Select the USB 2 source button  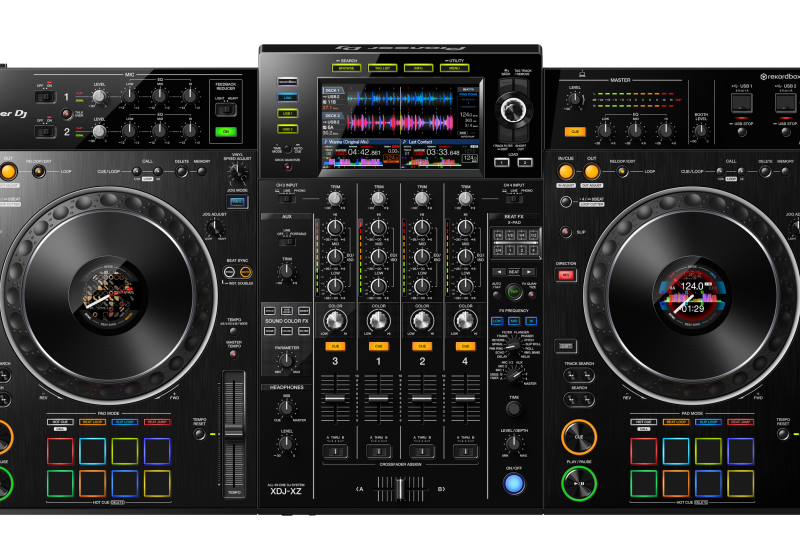tap(288, 129)
